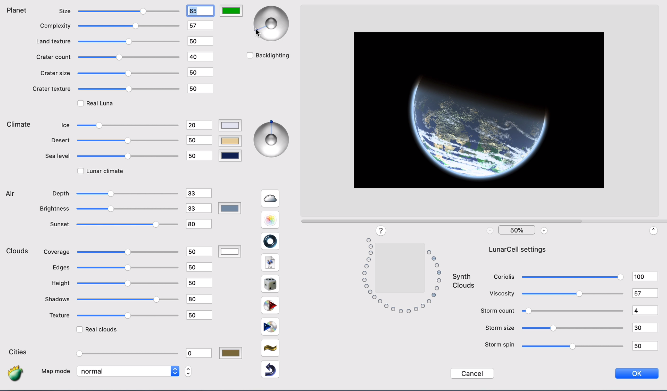667x391 pixels.
Task: Click the color wheel icon button
Action: pyautogui.click(x=270, y=220)
